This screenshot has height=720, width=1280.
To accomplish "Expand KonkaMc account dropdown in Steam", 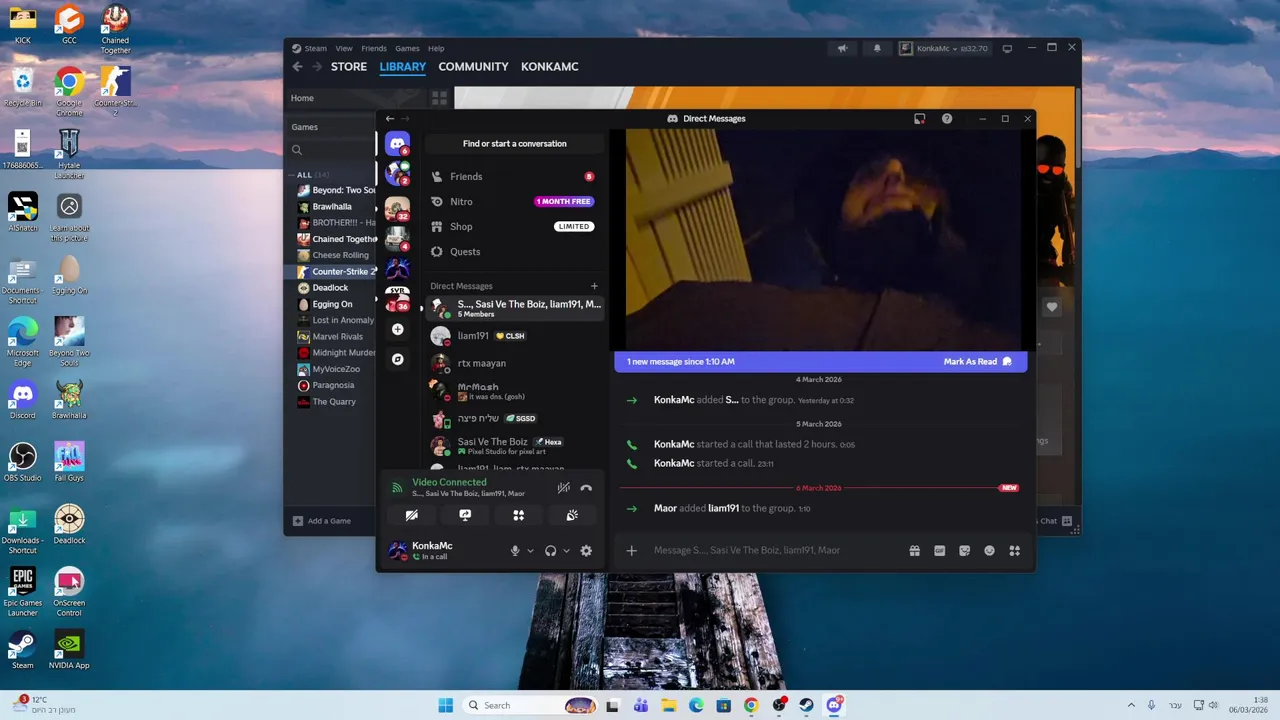I will pos(943,48).
